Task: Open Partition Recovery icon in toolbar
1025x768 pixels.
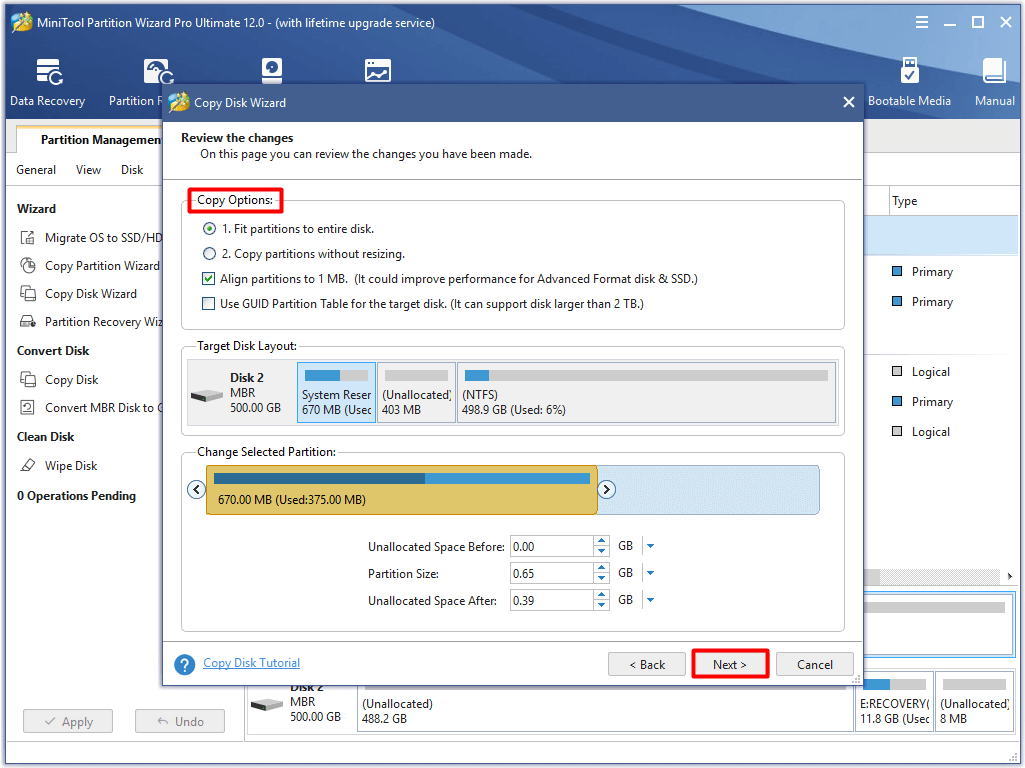Action: [158, 71]
